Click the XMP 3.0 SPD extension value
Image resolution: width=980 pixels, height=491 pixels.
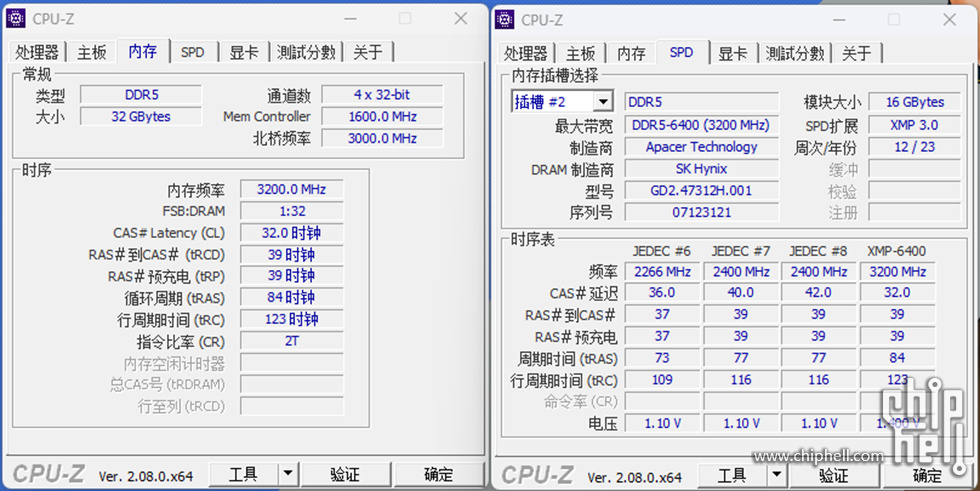(914, 125)
